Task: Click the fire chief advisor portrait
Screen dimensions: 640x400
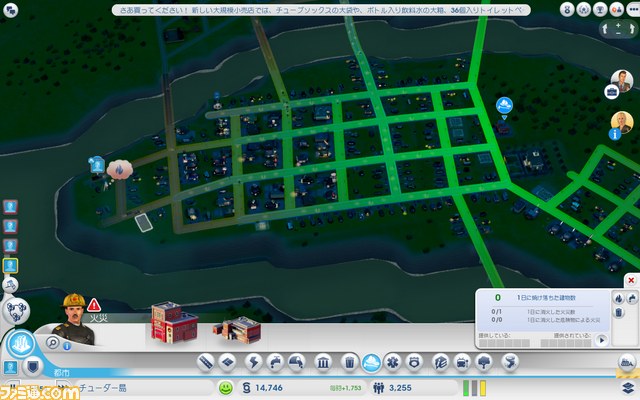Action: pos(74,319)
